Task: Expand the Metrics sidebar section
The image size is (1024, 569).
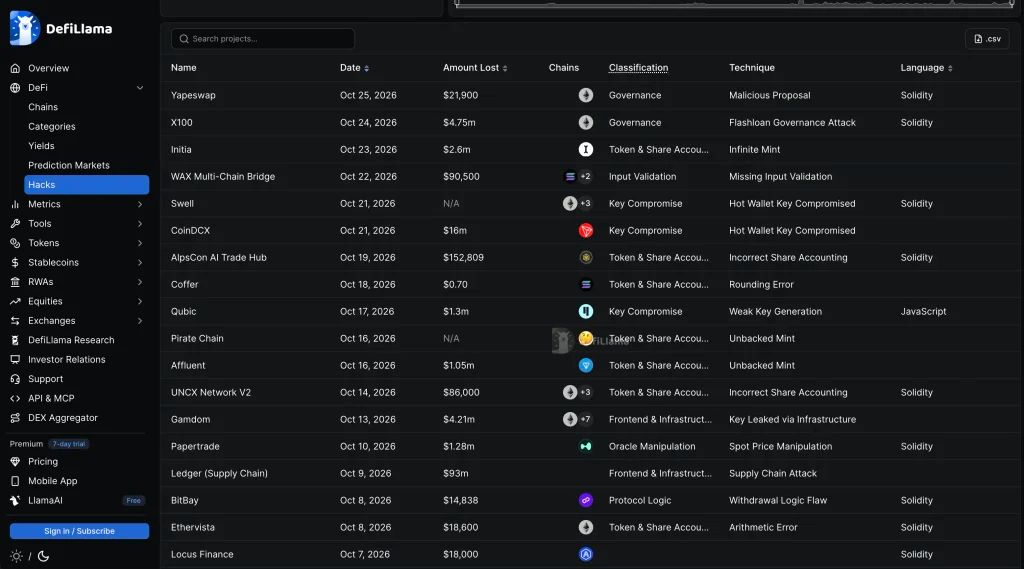Action: click(x=140, y=204)
